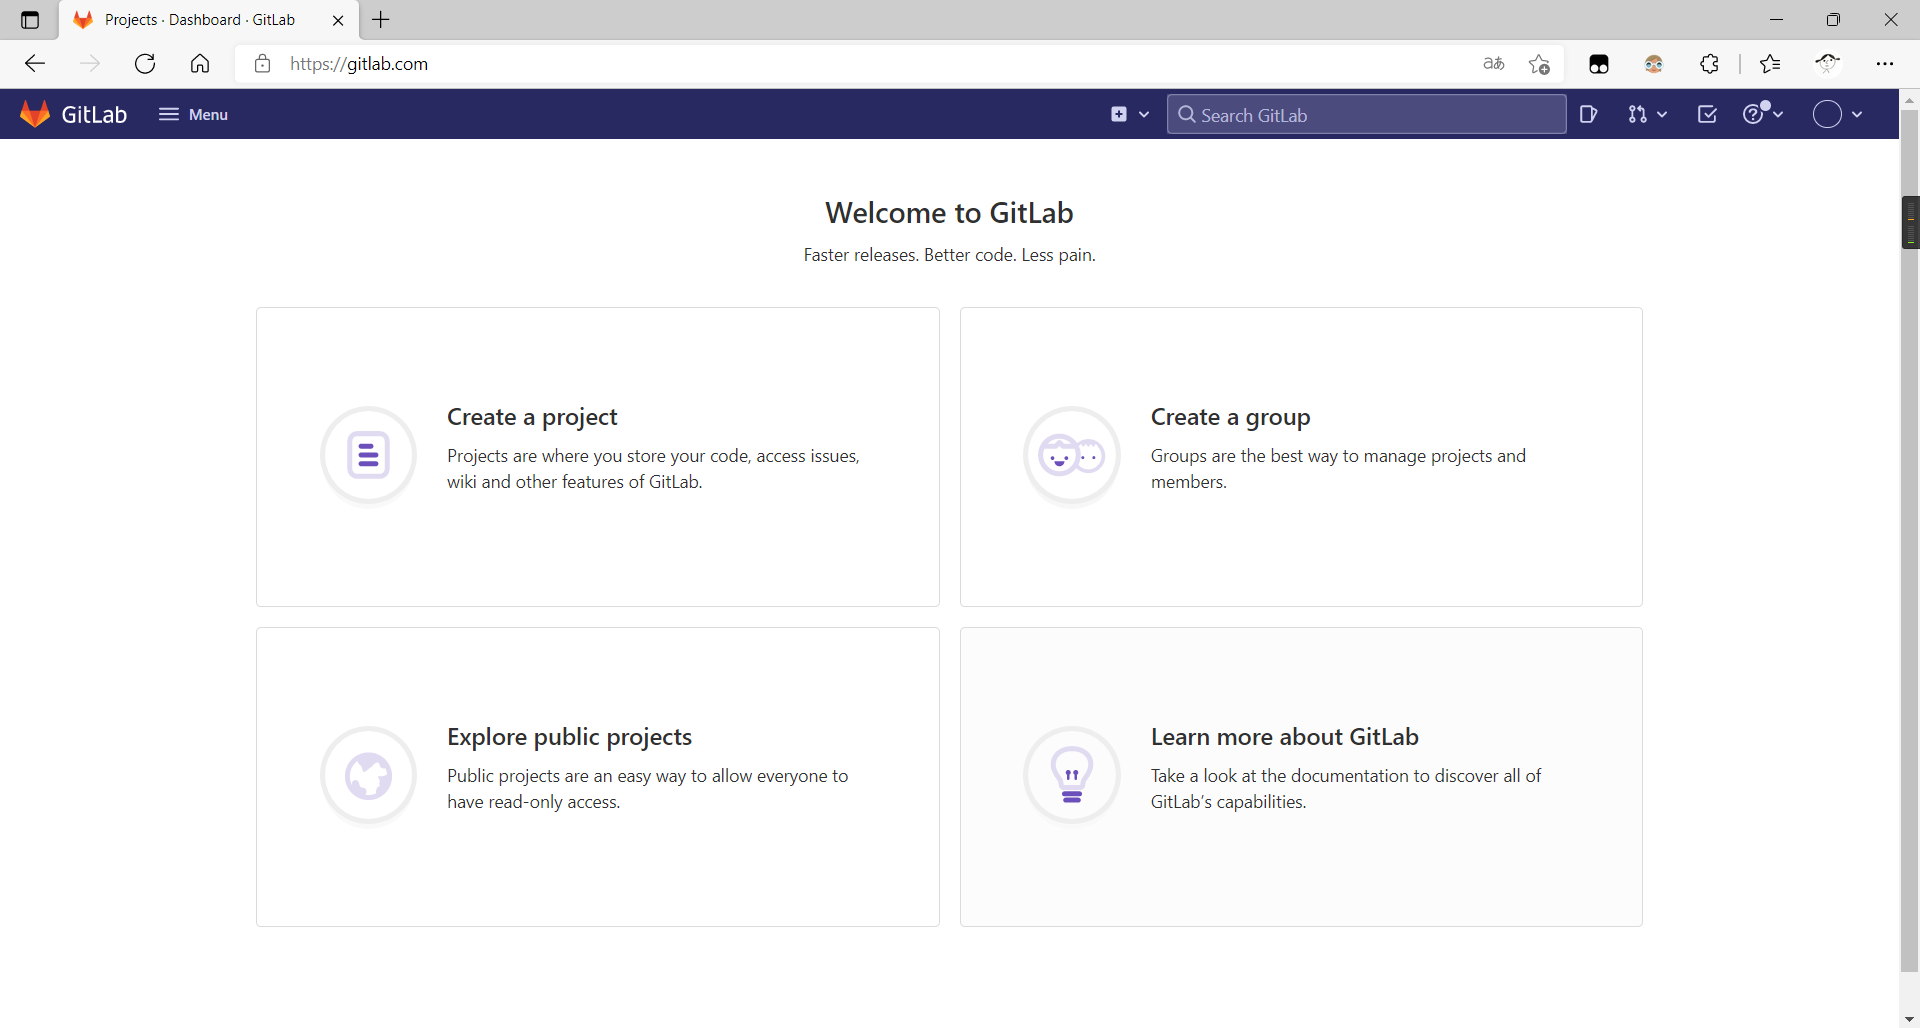Image resolution: width=1920 pixels, height=1028 pixels.
Task: Open the hamburger Menu
Action: [x=193, y=114]
